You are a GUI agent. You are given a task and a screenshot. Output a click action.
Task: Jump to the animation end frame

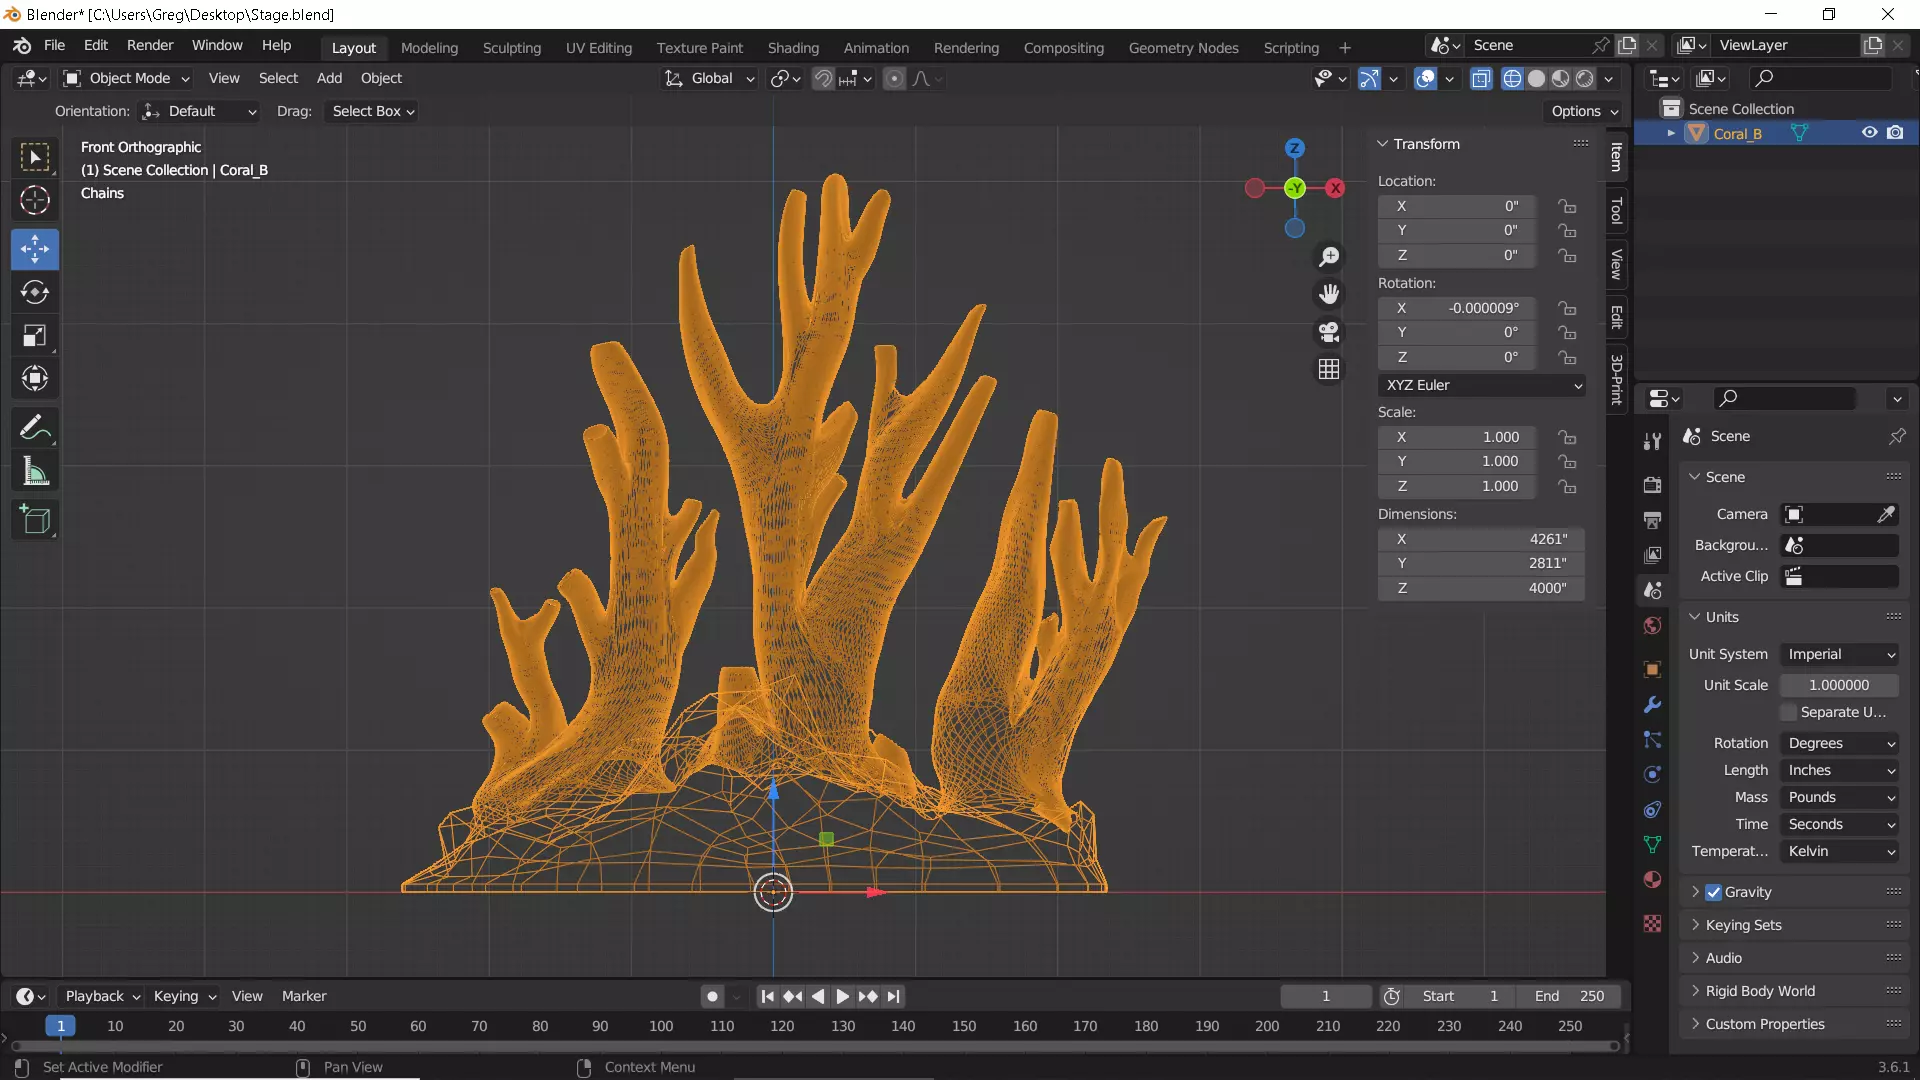[893, 996]
